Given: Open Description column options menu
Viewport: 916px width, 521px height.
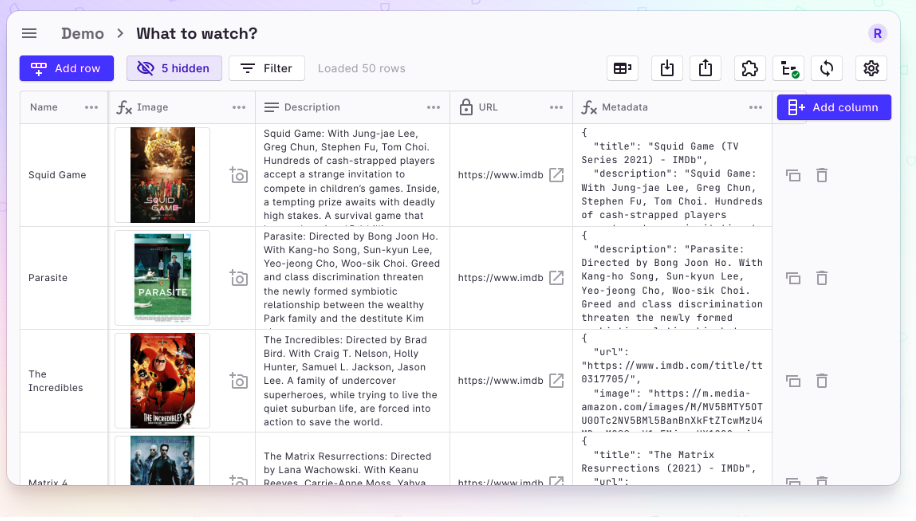Looking at the screenshot, I should (433, 107).
